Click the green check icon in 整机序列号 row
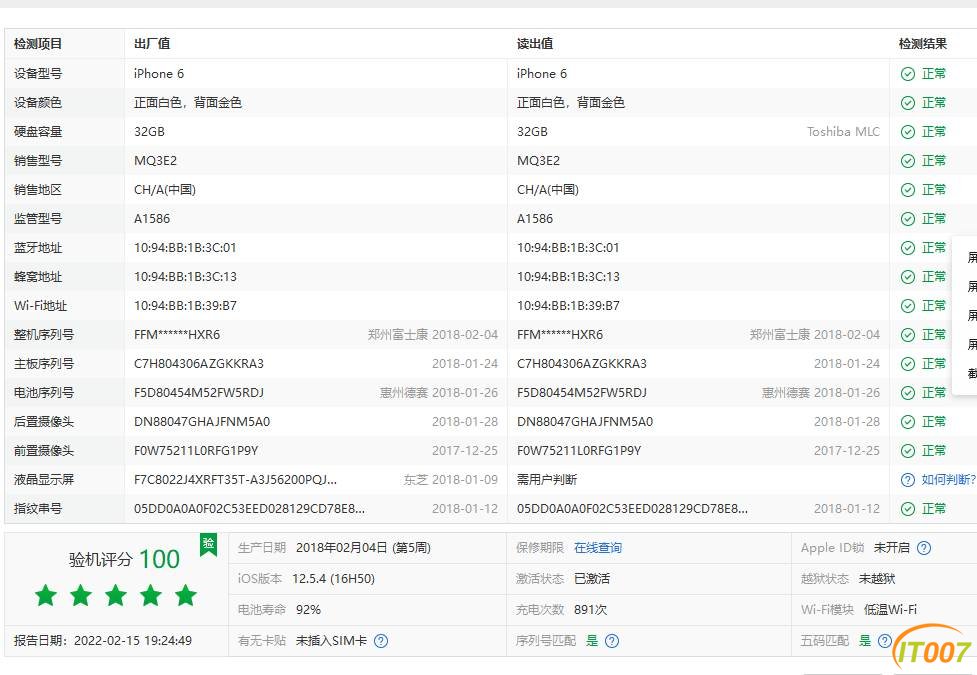The width and height of the screenshot is (977, 675). coord(908,335)
